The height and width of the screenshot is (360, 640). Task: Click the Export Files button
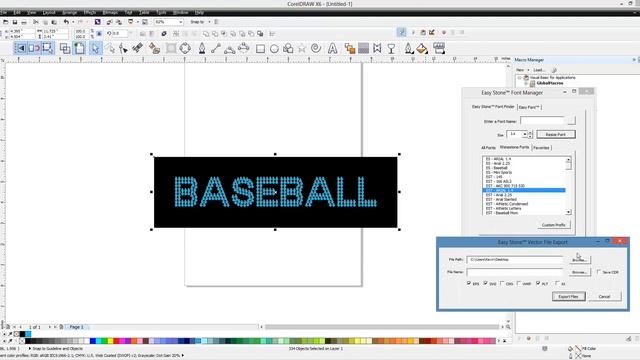569,296
